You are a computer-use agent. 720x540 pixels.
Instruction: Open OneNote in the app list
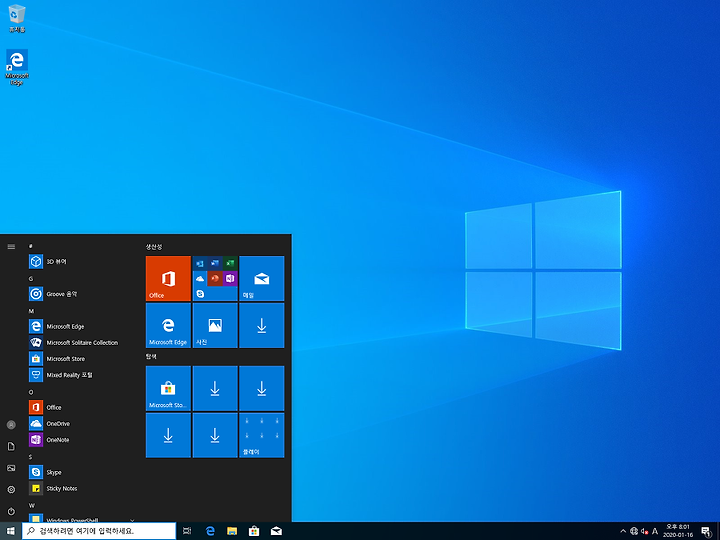[80, 440]
